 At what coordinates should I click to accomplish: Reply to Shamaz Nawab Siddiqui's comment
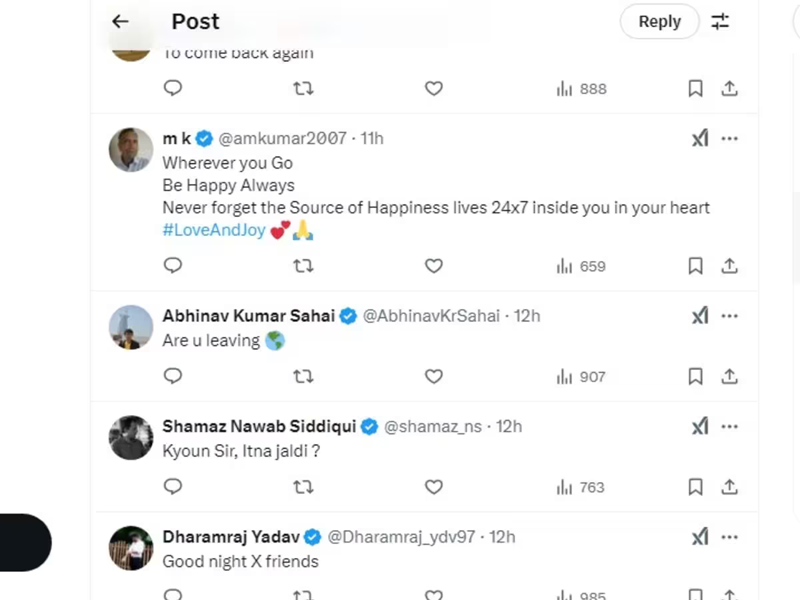point(173,487)
